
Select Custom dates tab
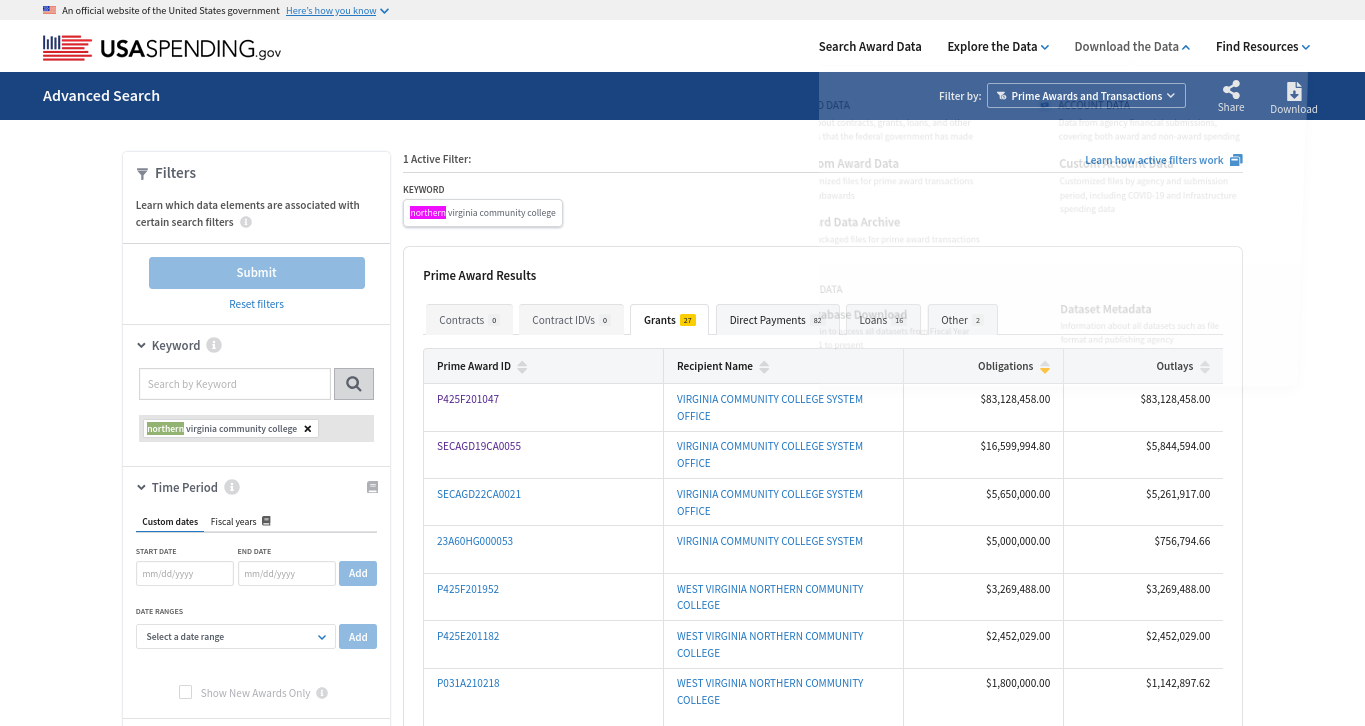[x=170, y=522]
